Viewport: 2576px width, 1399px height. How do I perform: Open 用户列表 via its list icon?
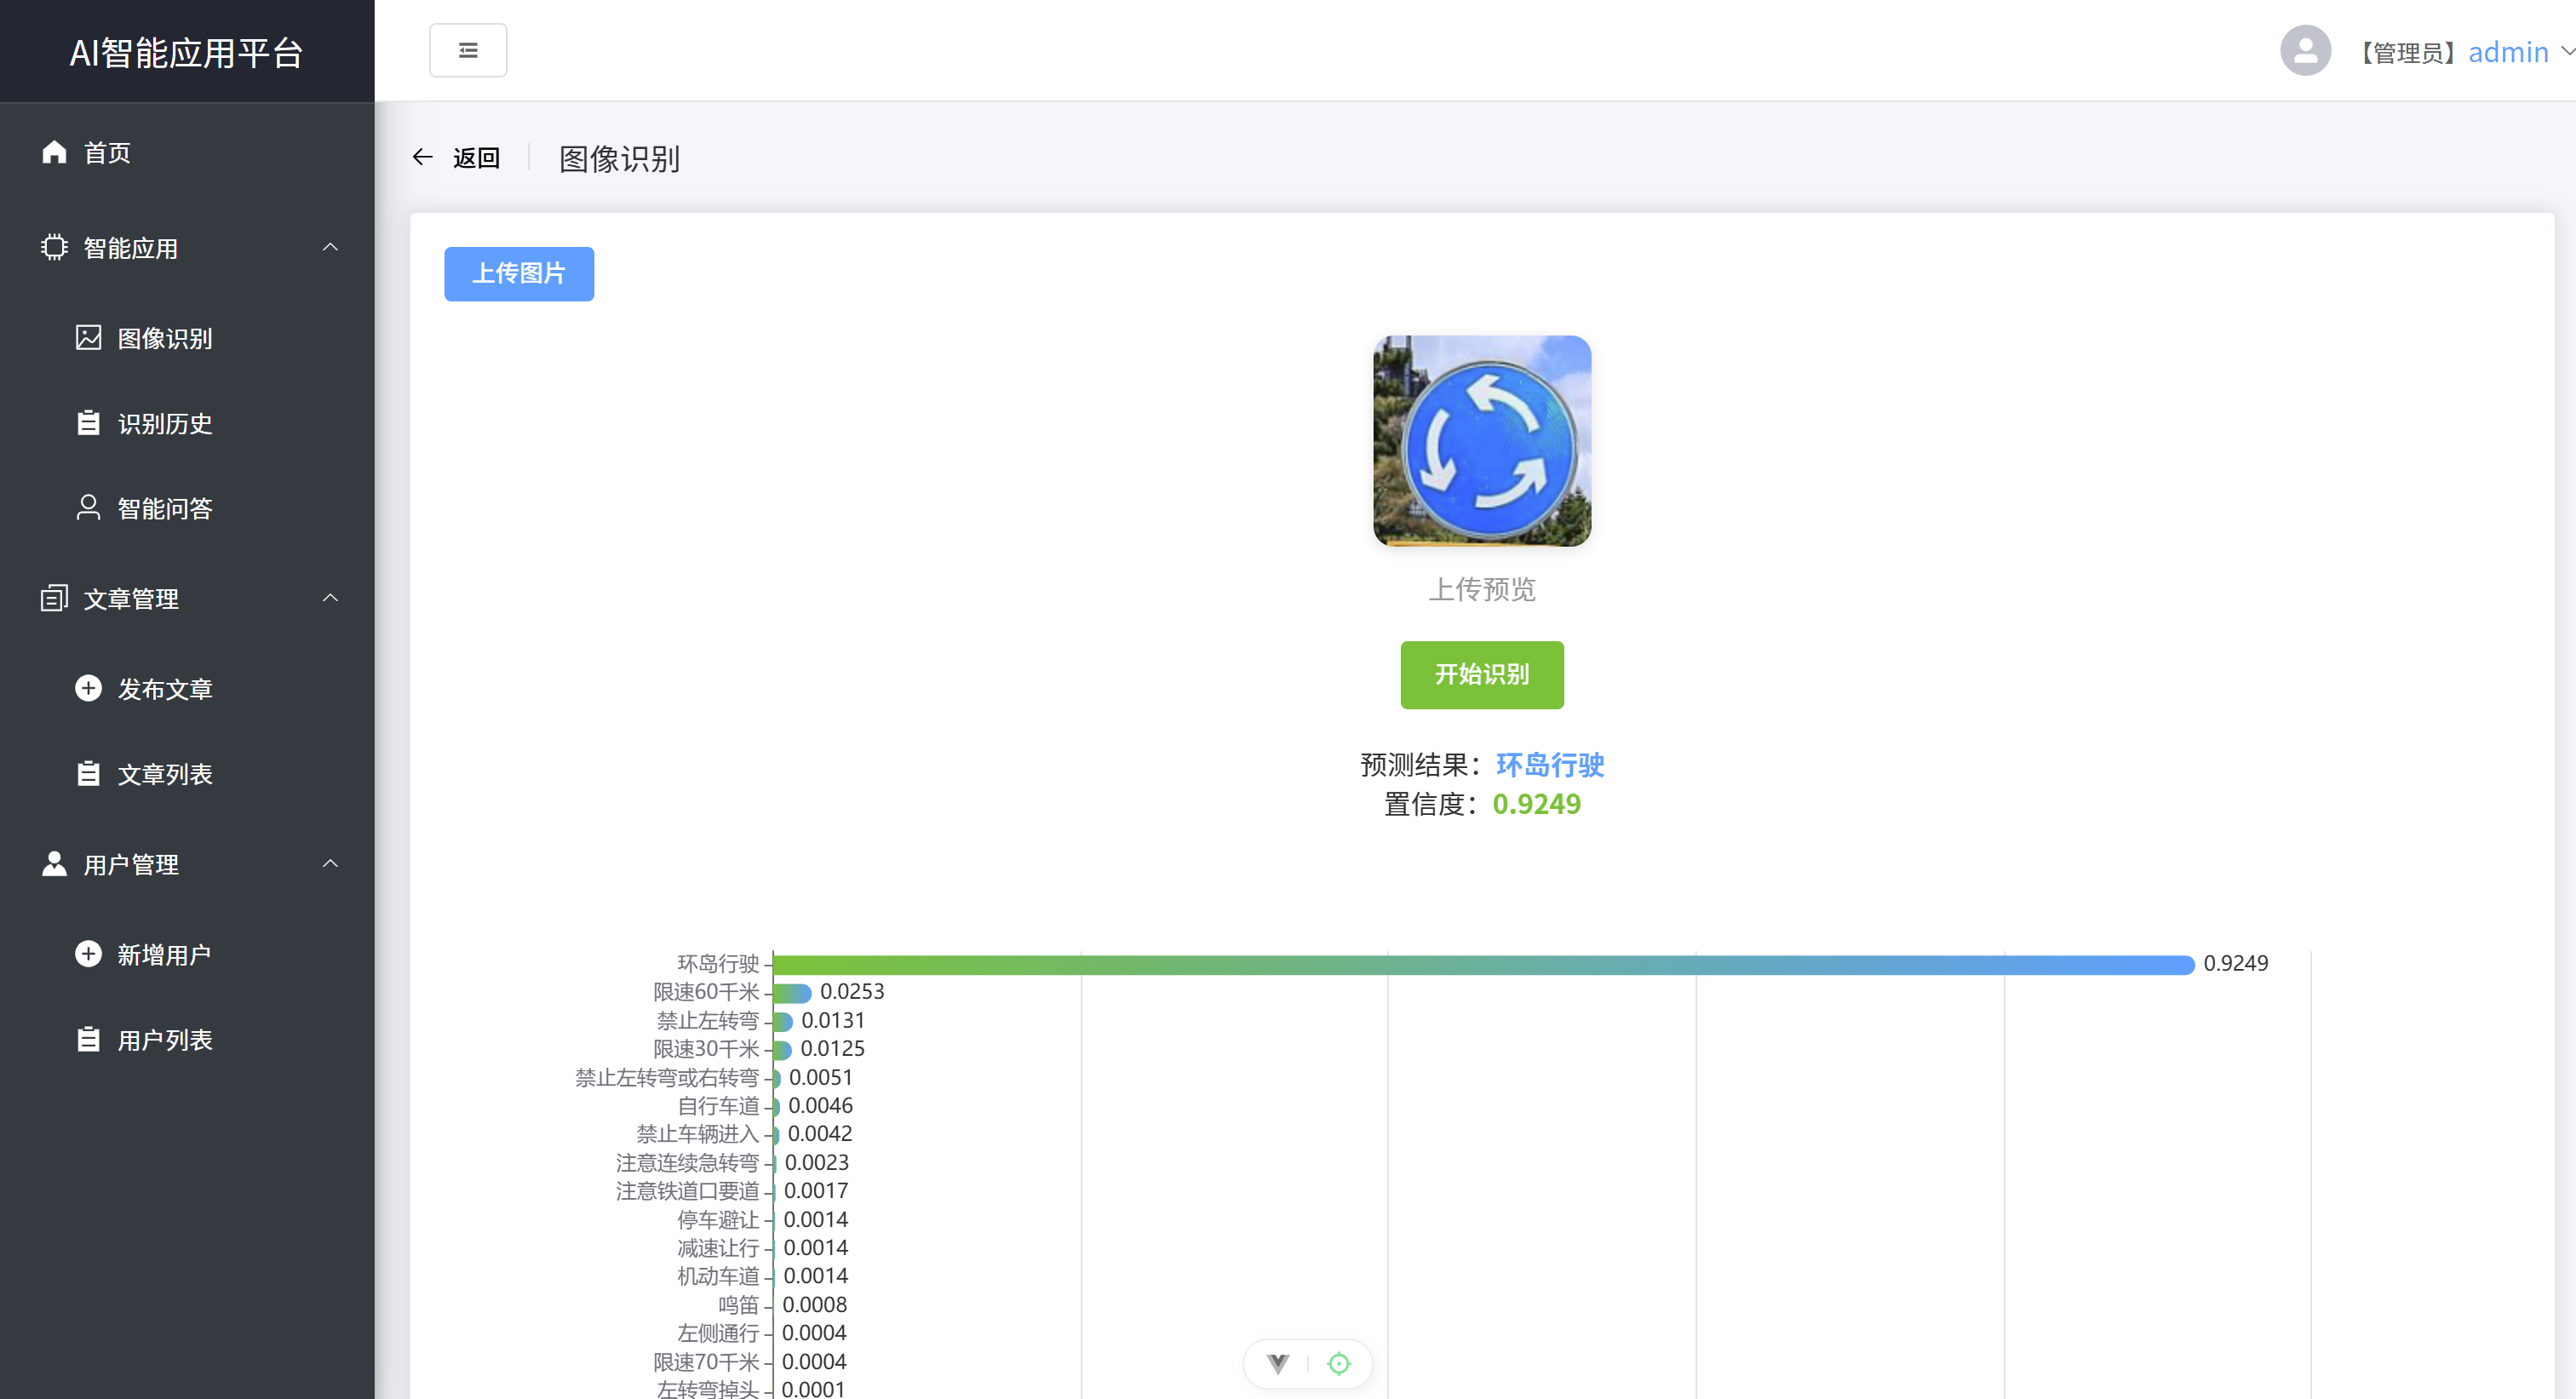(88, 1039)
